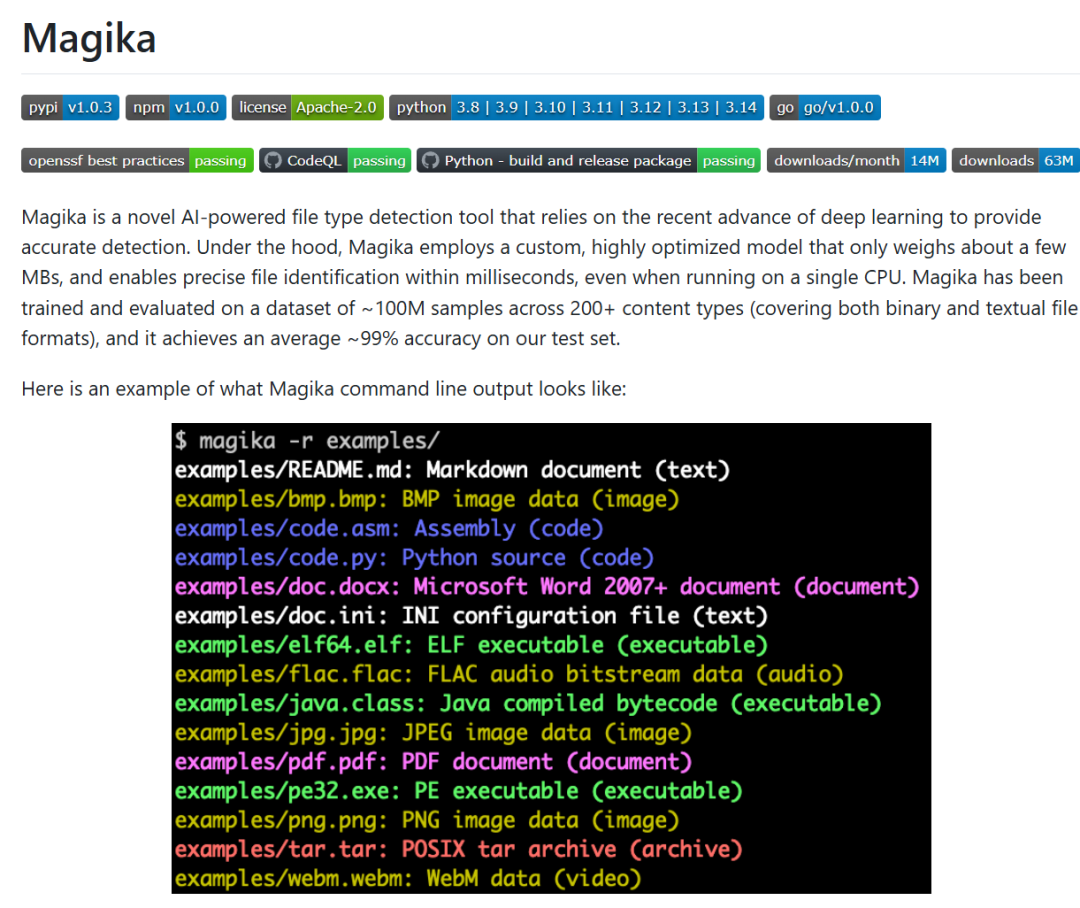Click the go/v1.0.0 badge
Screen dimensions: 1080x908
click(x=825, y=107)
